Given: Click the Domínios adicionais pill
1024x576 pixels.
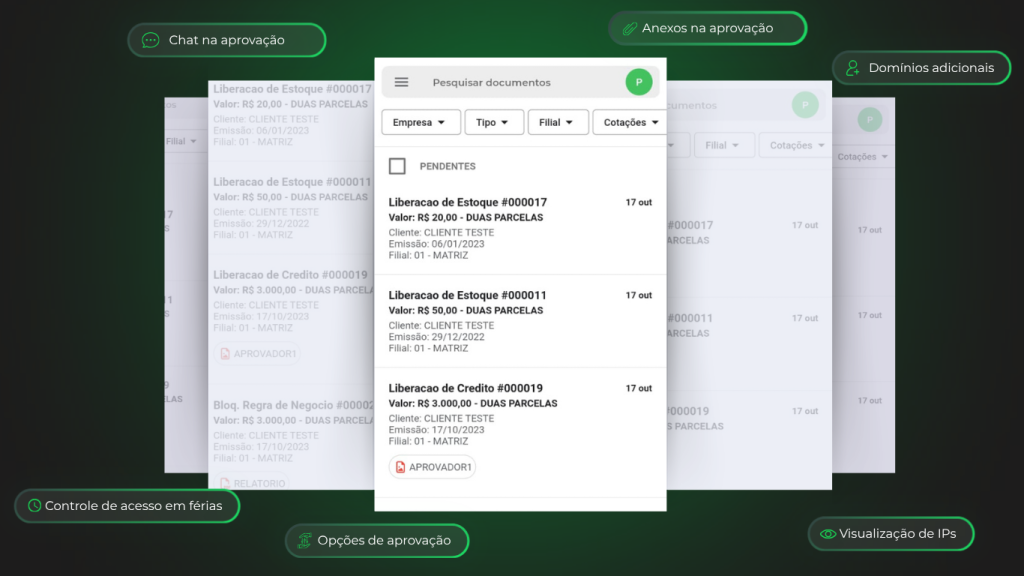Looking at the screenshot, I should [x=921, y=68].
